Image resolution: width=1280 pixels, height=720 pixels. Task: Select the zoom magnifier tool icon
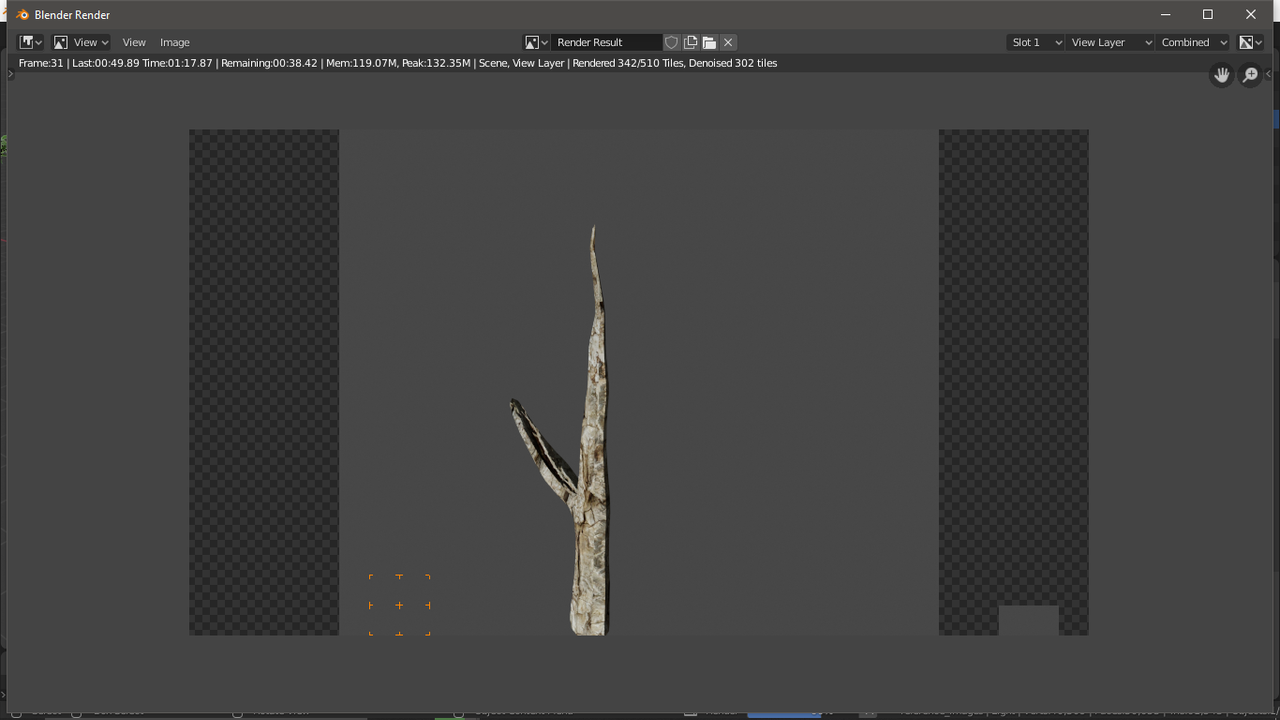(x=1250, y=75)
